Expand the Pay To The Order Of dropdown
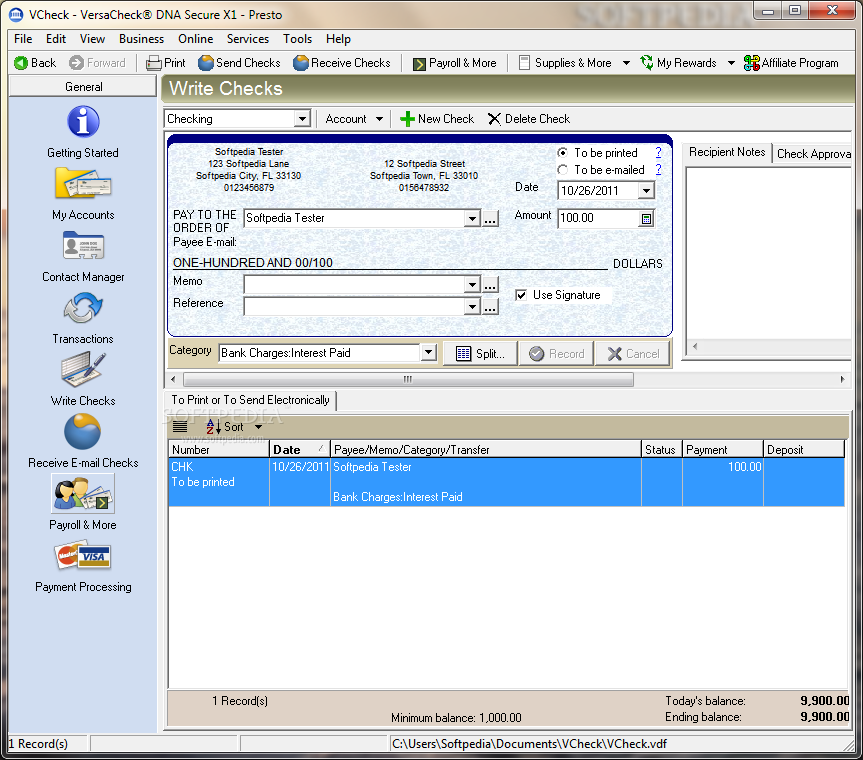This screenshot has height=760, width=863. (472, 218)
